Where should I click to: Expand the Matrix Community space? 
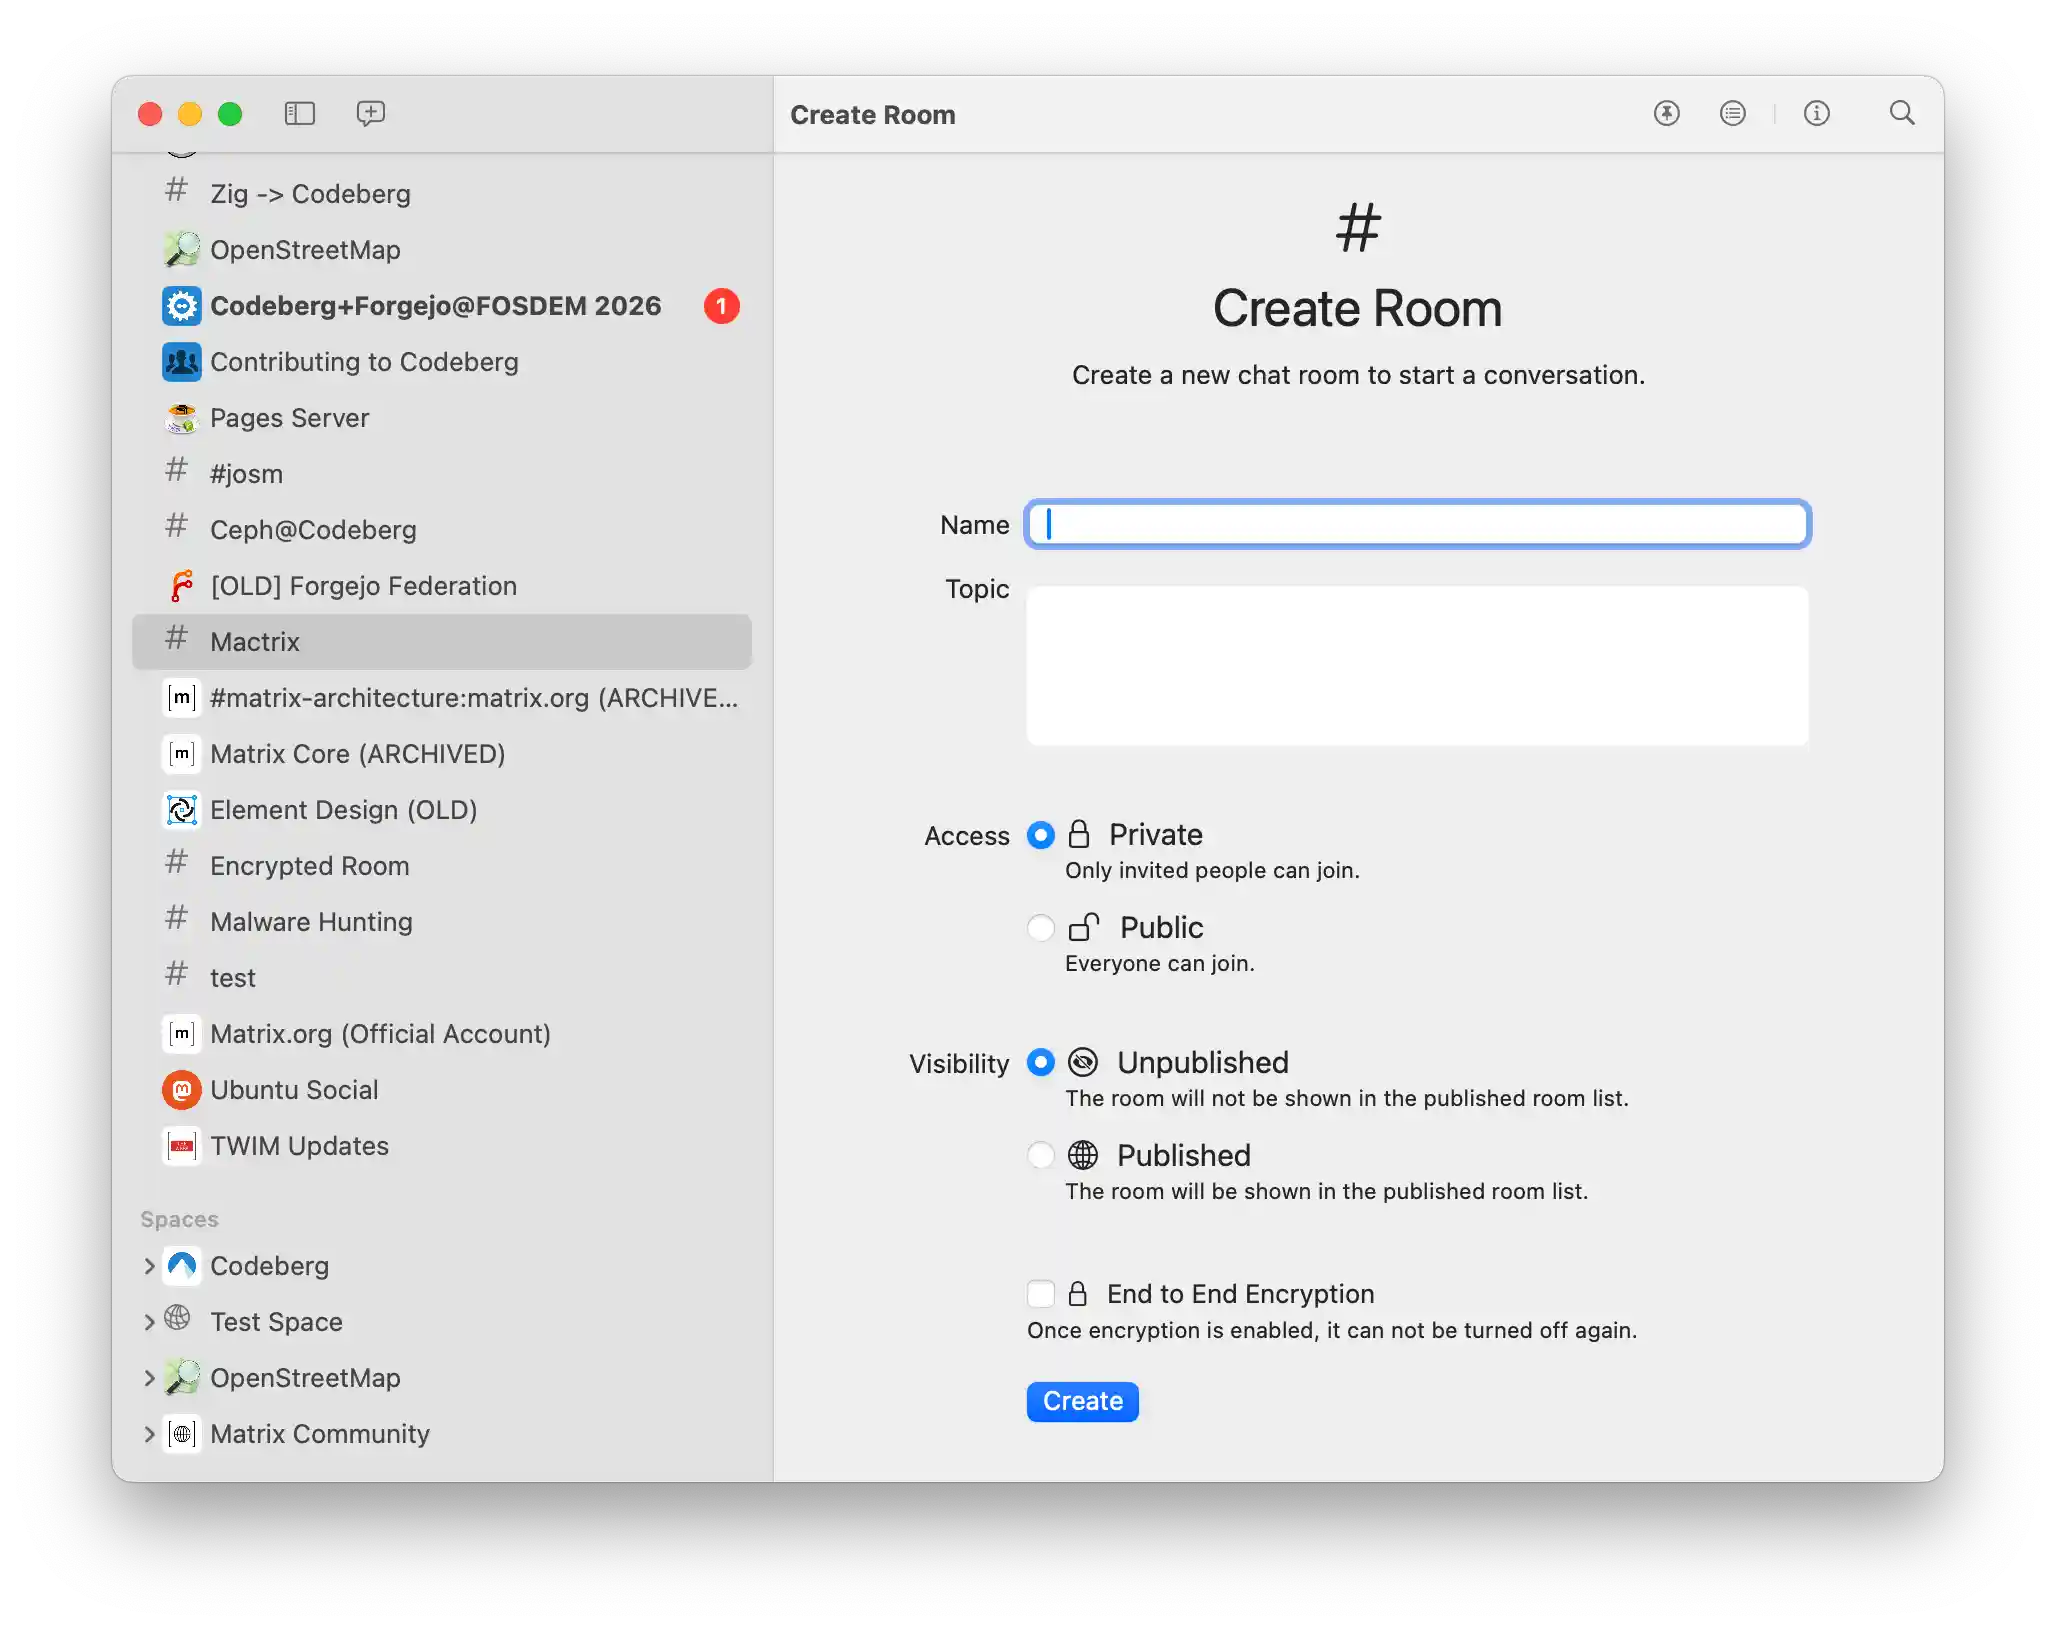pos(148,1434)
